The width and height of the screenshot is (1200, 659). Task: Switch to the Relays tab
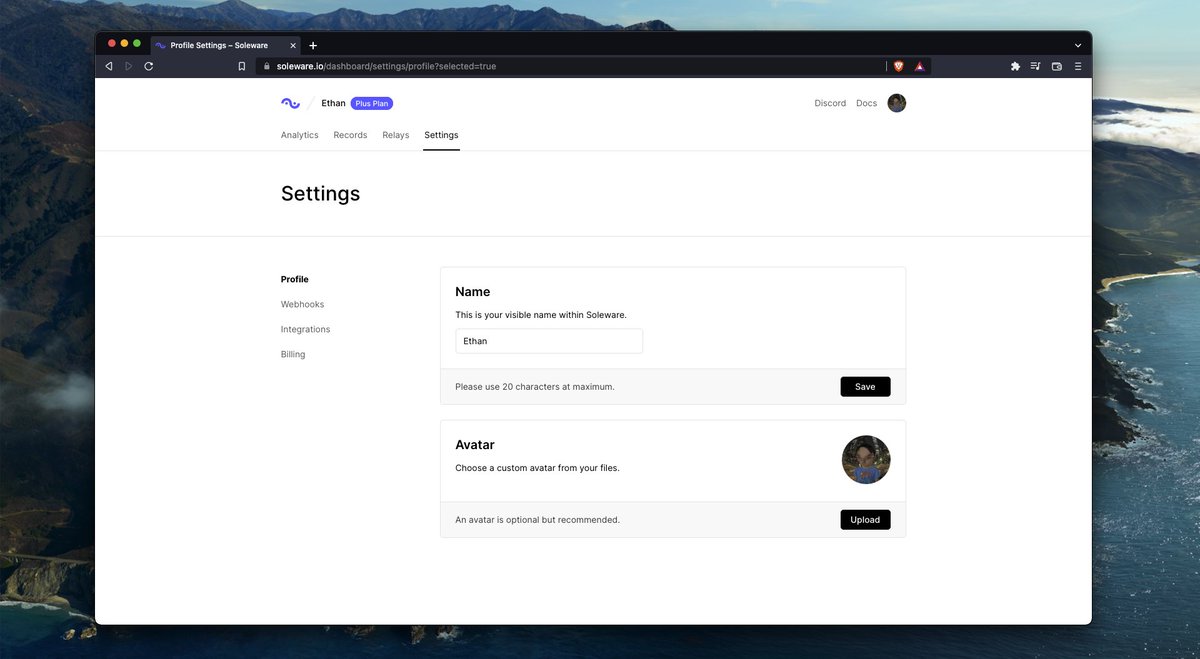[396, 135]
